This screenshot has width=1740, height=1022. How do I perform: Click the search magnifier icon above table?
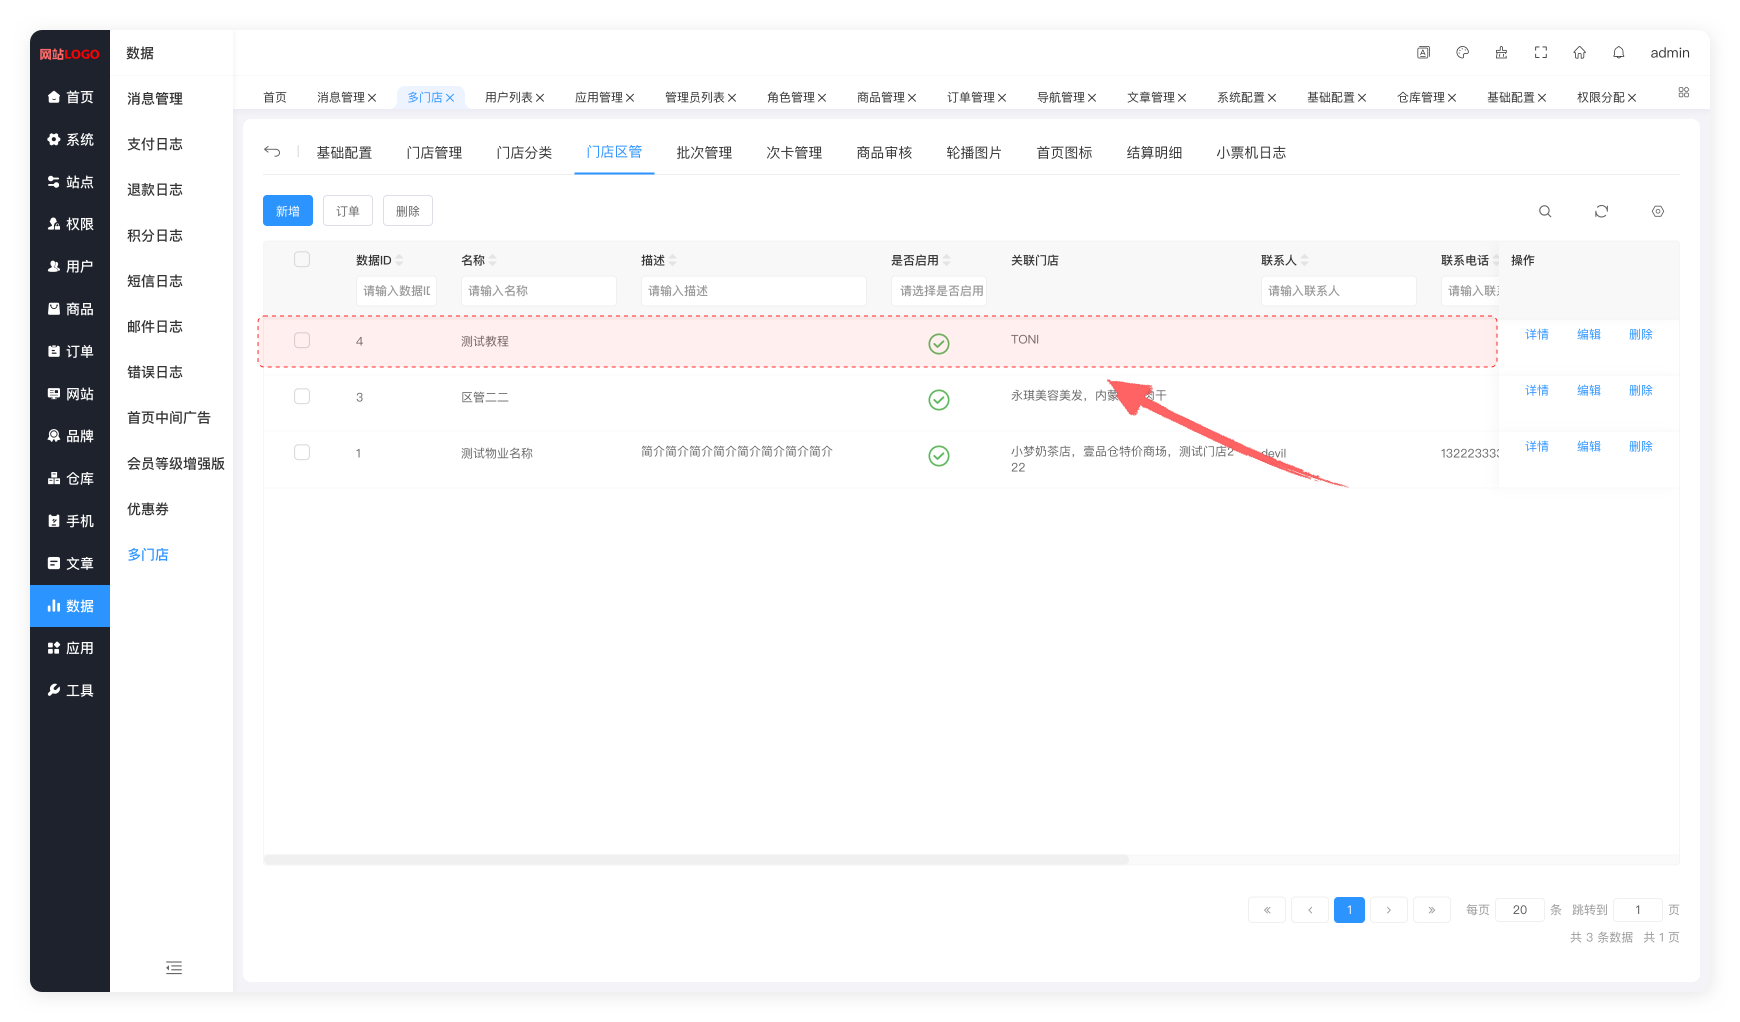point(1545,211)
